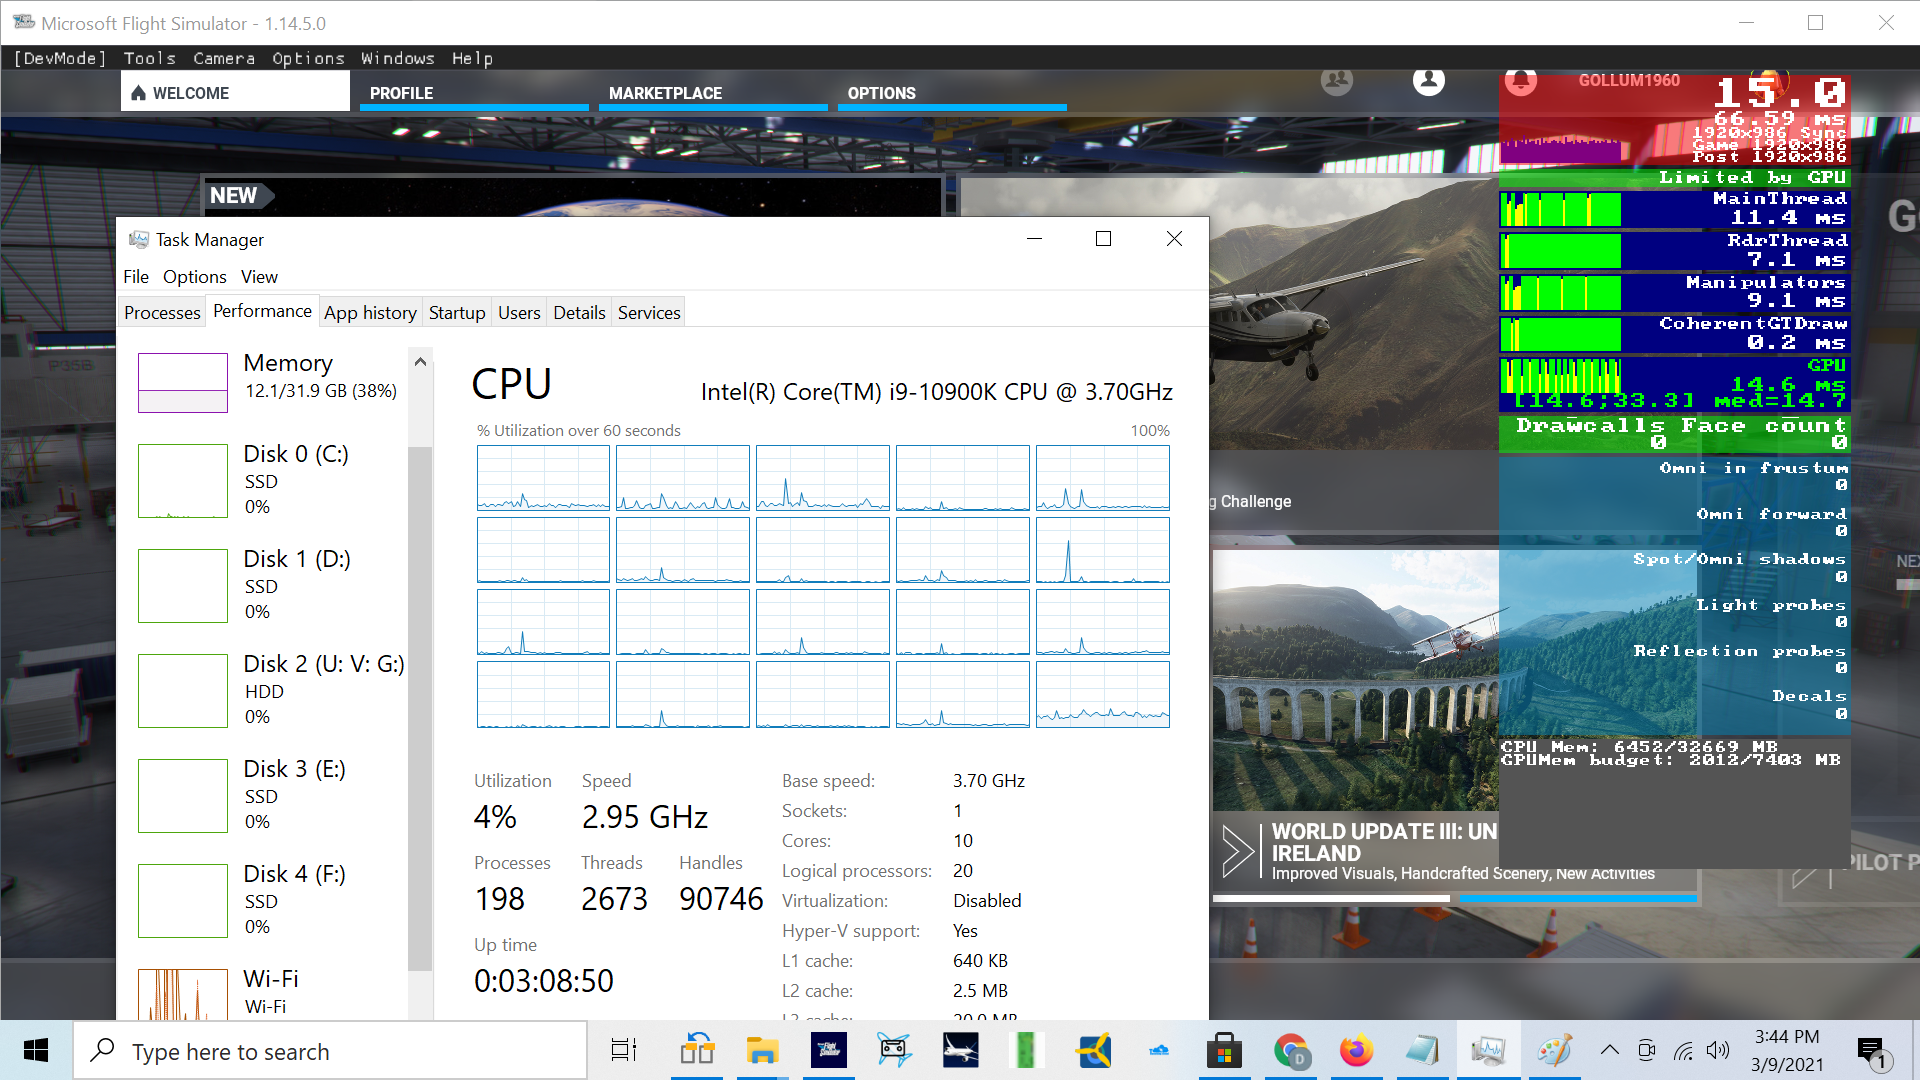Click the taskbar search box
The image size is (1920, 1080).
330,1051
